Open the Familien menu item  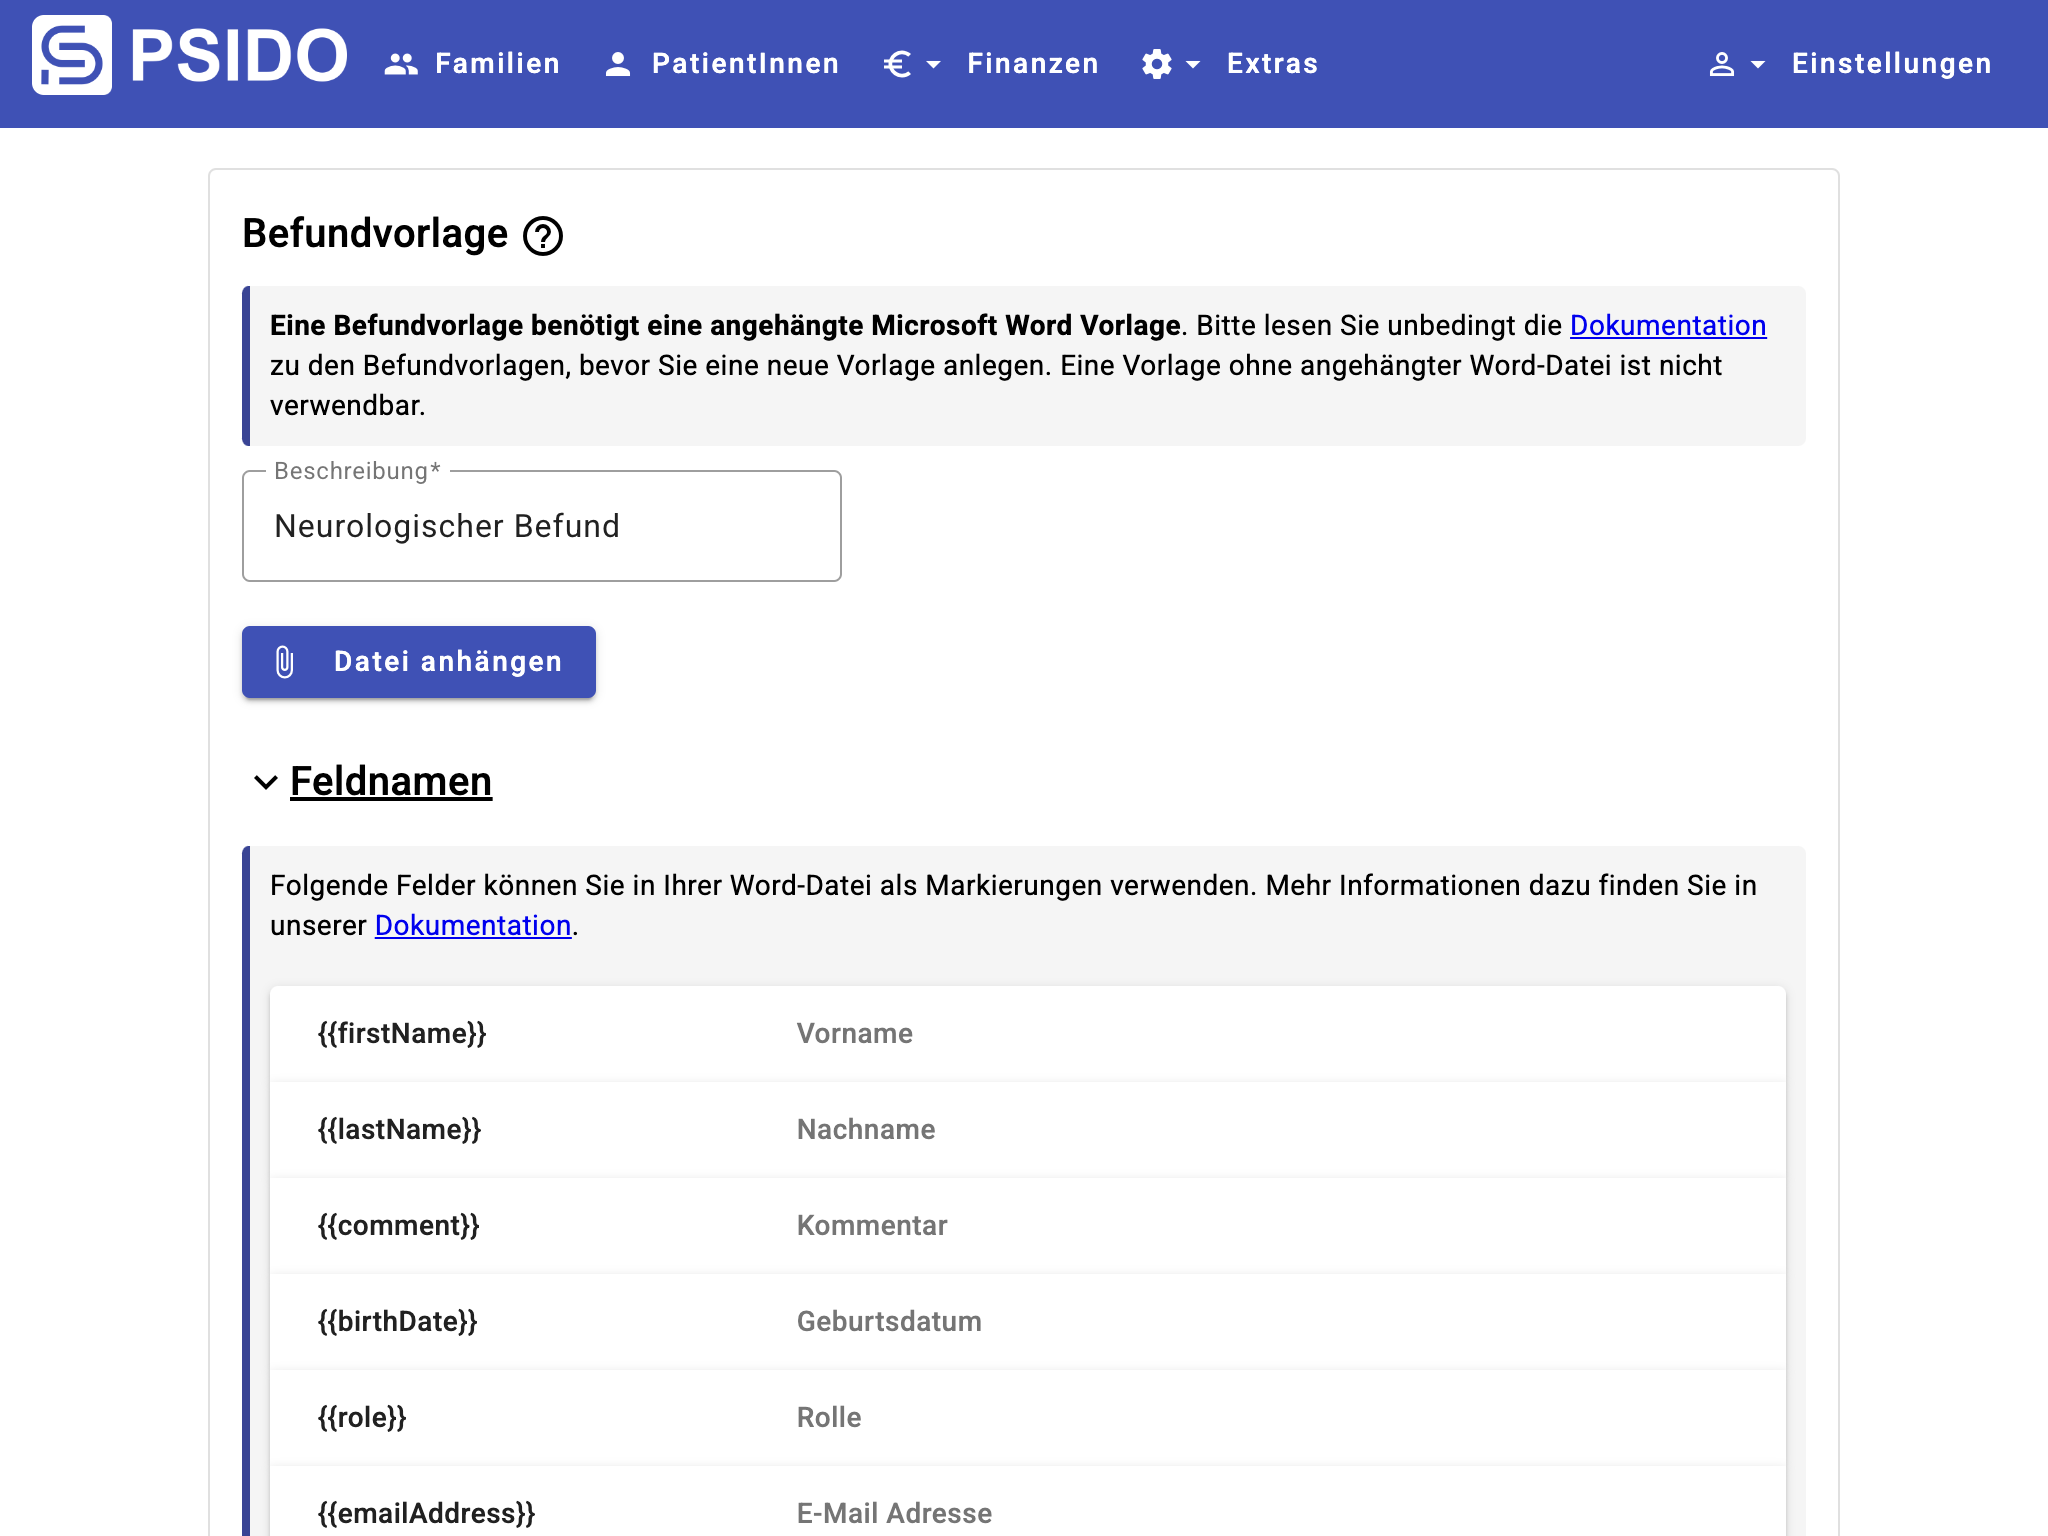[x=497, y=64]
